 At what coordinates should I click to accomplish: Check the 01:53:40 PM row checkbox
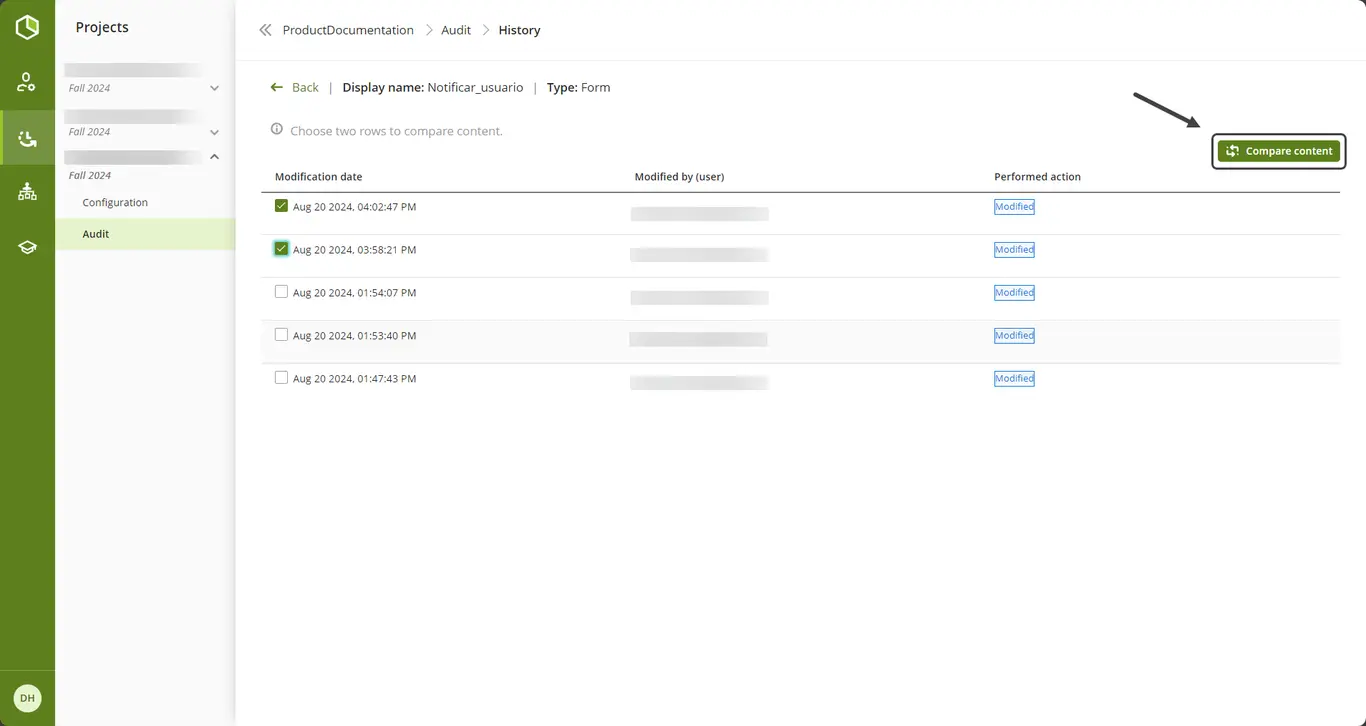pos(281,335)
